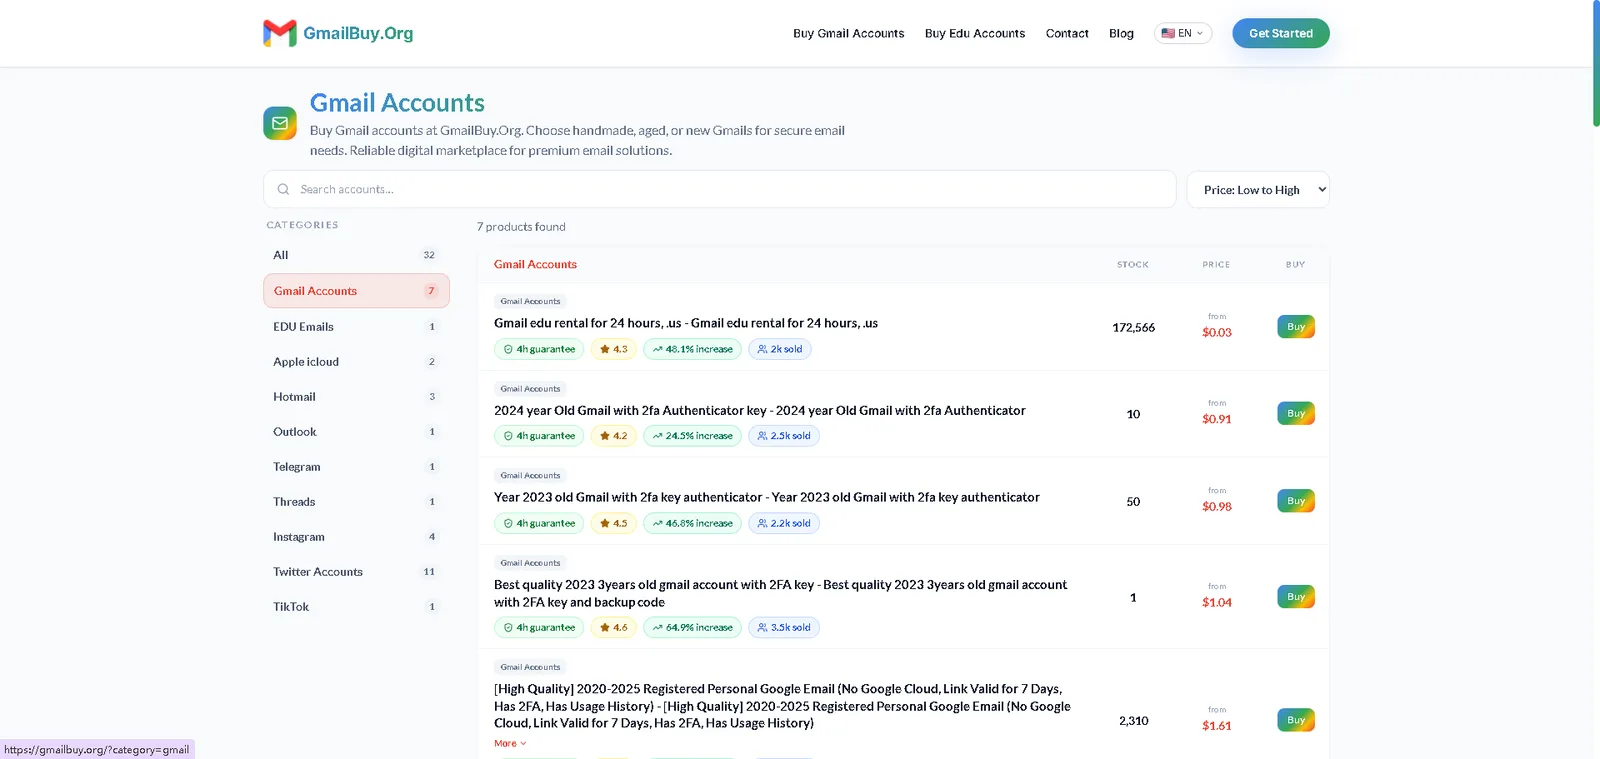Select the Apple icloud category
Image resolution: width=1600 pixels, height=759 pixels.
[x=356, y=362]
